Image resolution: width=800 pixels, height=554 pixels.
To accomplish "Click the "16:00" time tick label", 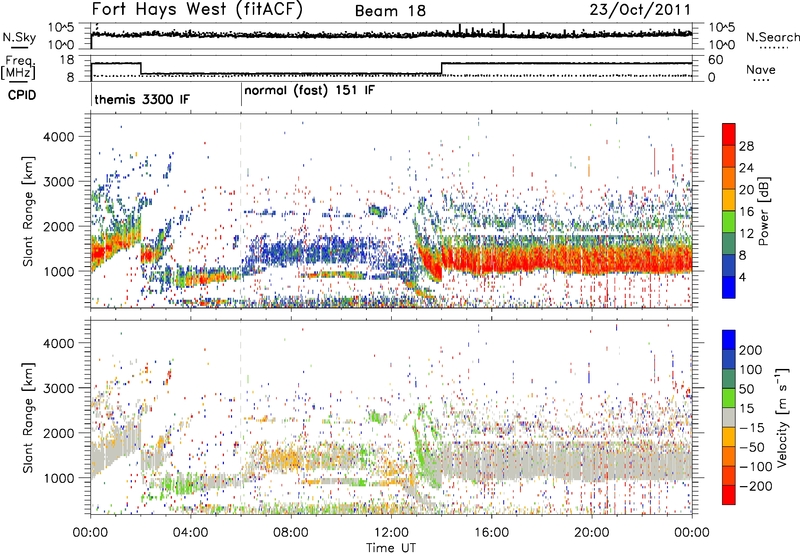I will coord(491,533).
